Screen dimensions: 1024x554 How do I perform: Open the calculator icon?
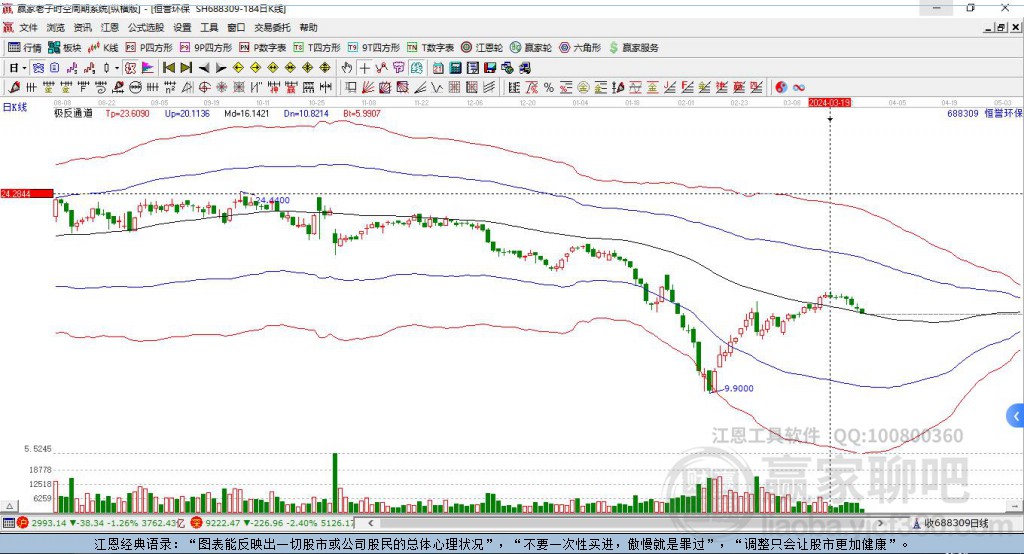click(456, 68)
